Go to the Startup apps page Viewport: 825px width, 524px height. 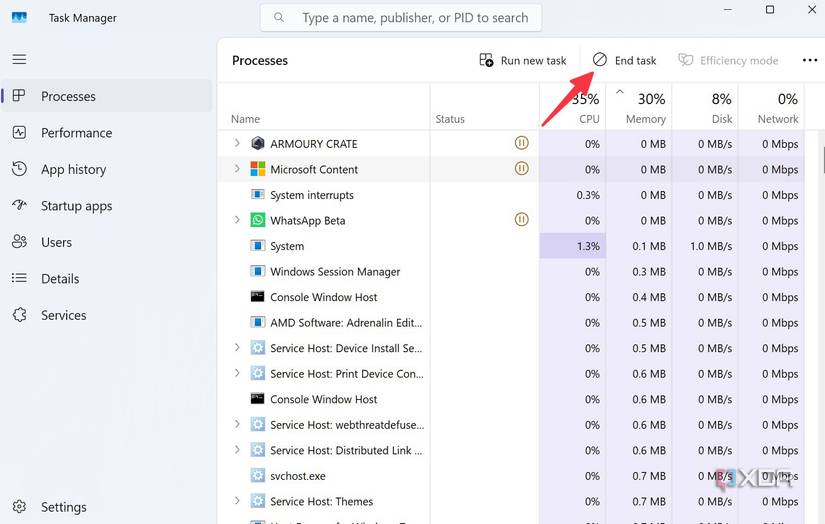(76, 206)
